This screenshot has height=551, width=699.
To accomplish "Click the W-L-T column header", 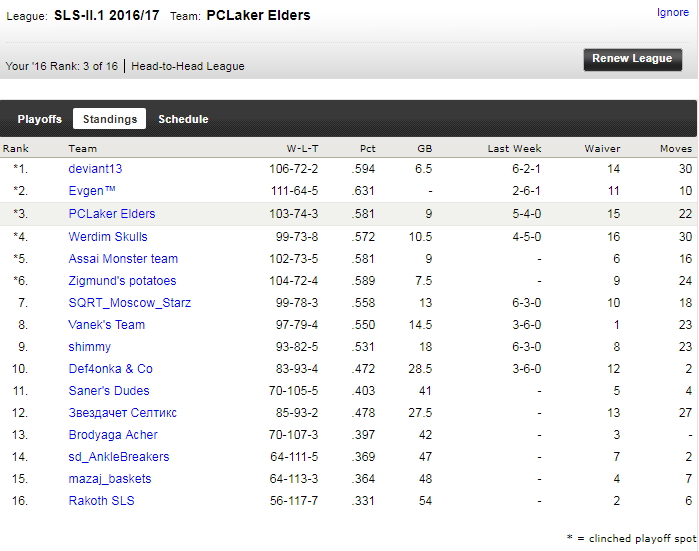I will coord(302,148).
